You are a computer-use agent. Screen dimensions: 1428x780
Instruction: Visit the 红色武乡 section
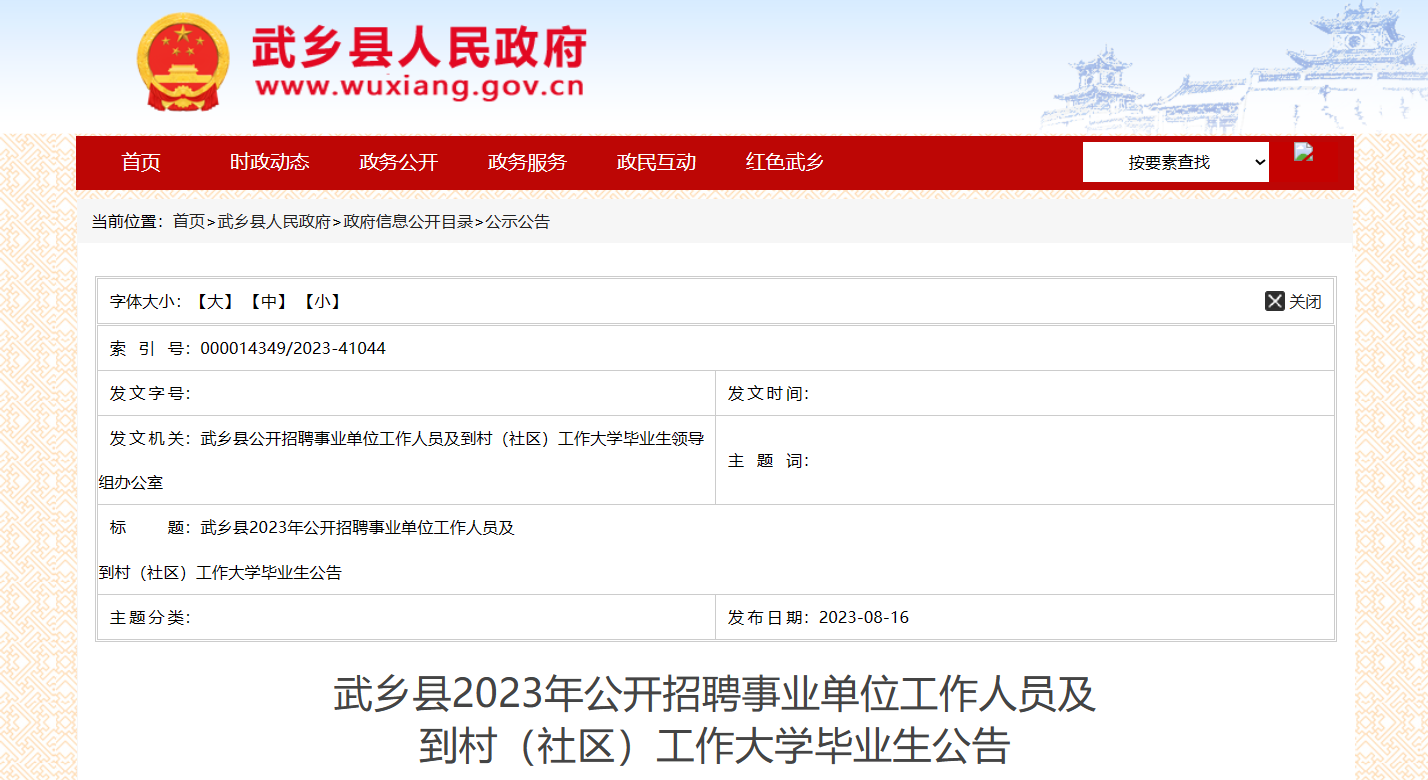pos(785,162)
